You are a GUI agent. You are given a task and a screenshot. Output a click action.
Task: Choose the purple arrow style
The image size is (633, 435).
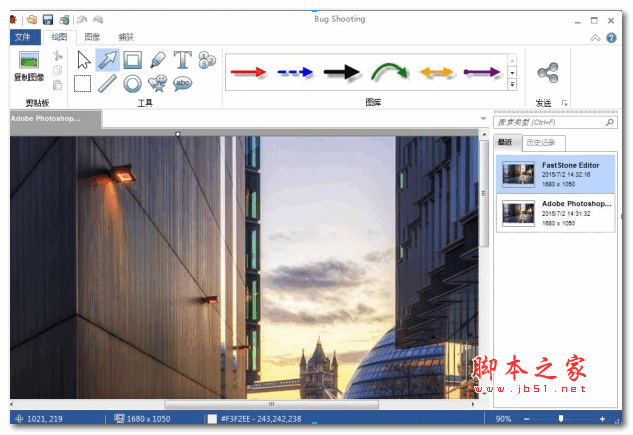pos(482,72)
